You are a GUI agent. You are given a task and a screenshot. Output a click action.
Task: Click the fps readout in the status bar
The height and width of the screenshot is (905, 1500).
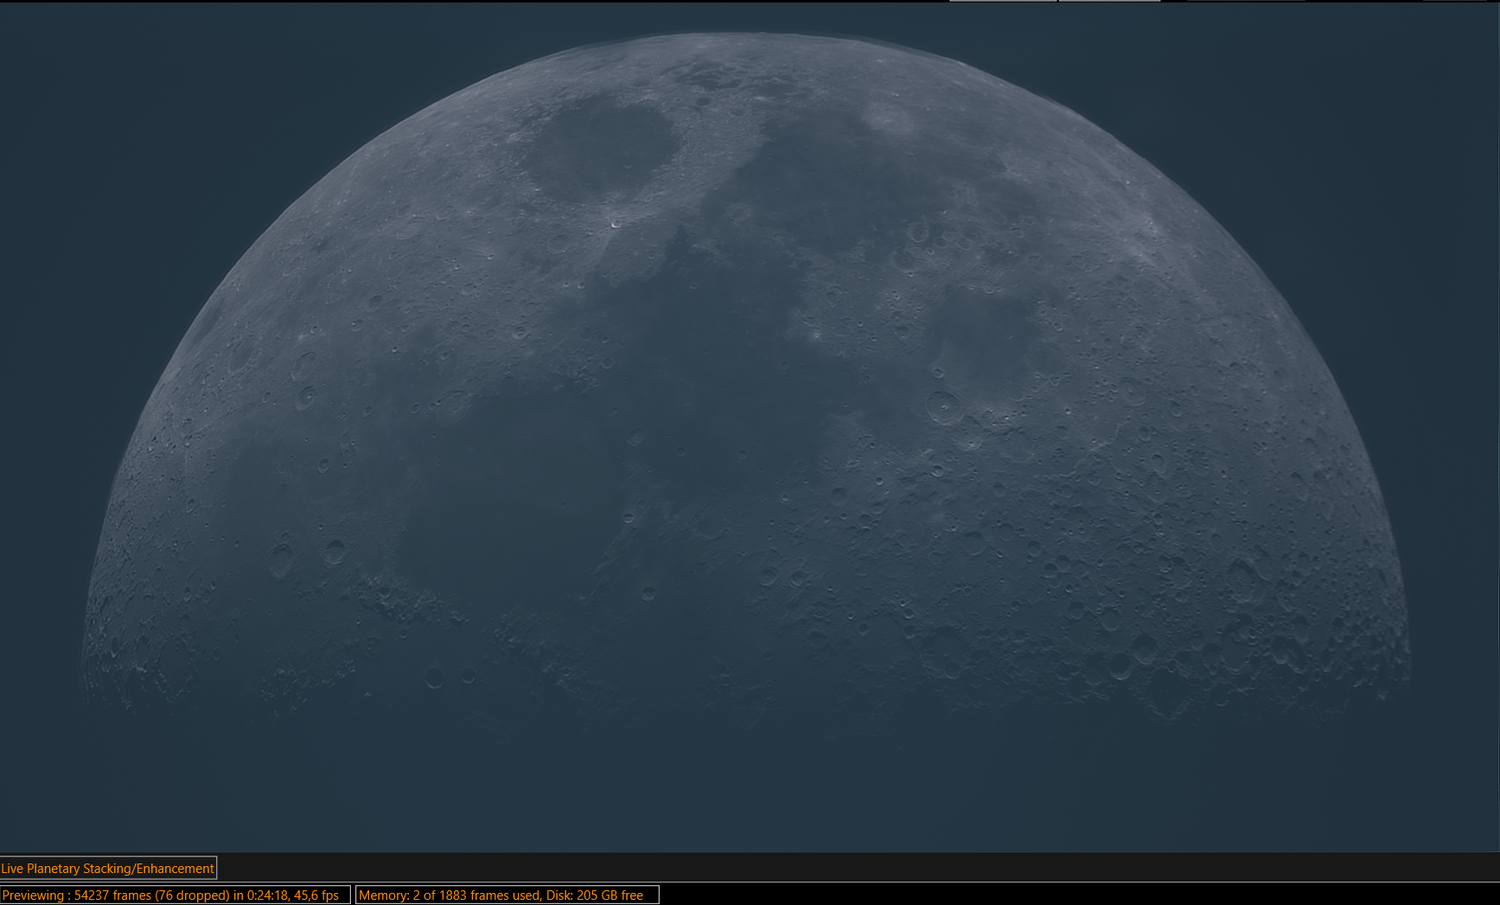click(316, 895)
